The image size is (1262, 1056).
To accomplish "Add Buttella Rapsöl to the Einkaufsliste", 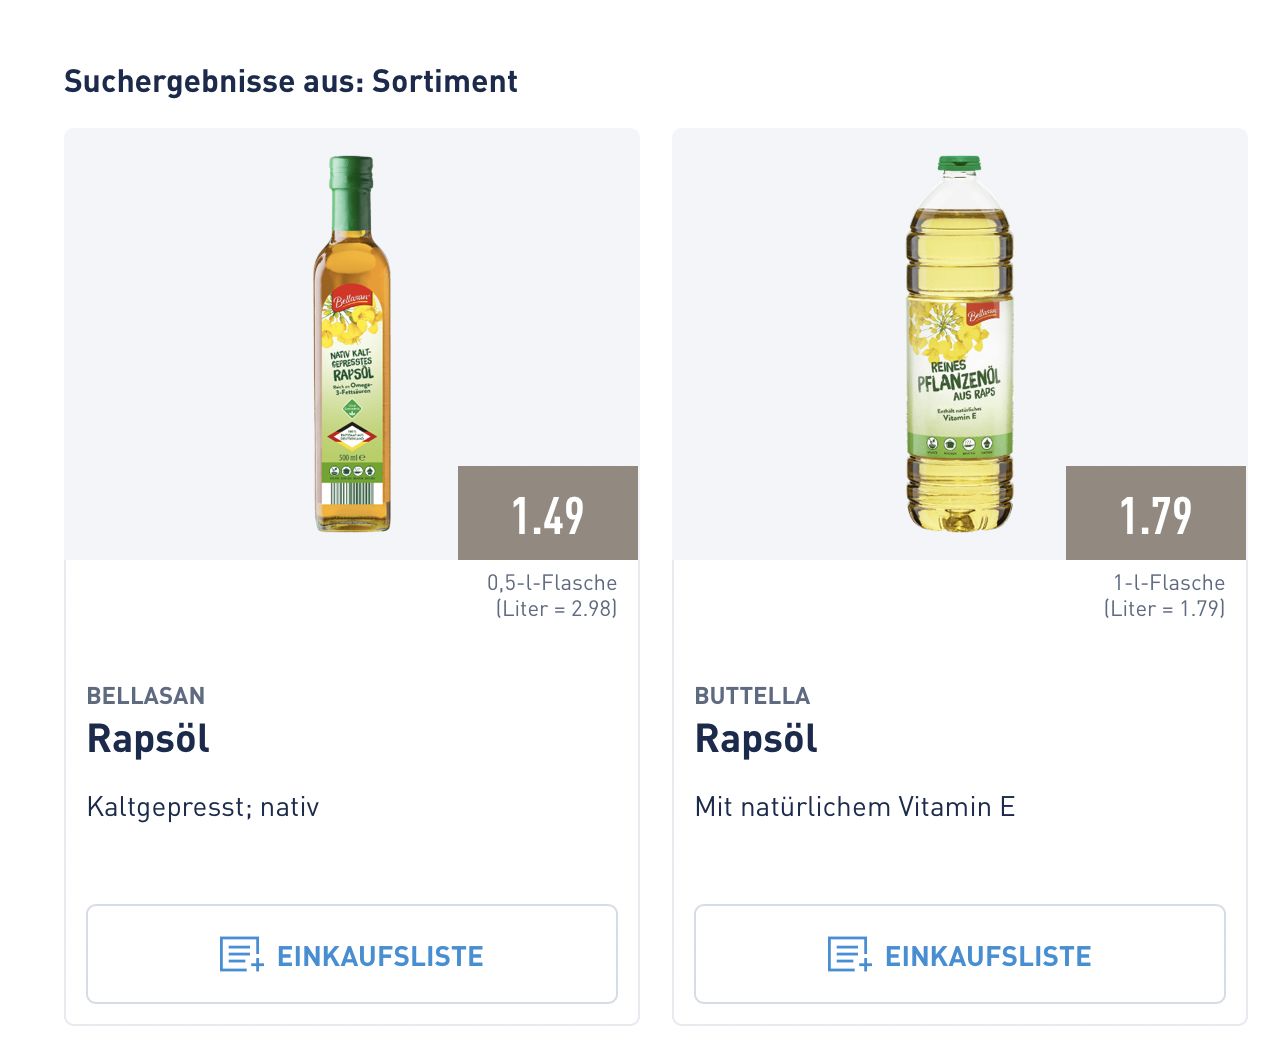I will click(x=960, y=954).
